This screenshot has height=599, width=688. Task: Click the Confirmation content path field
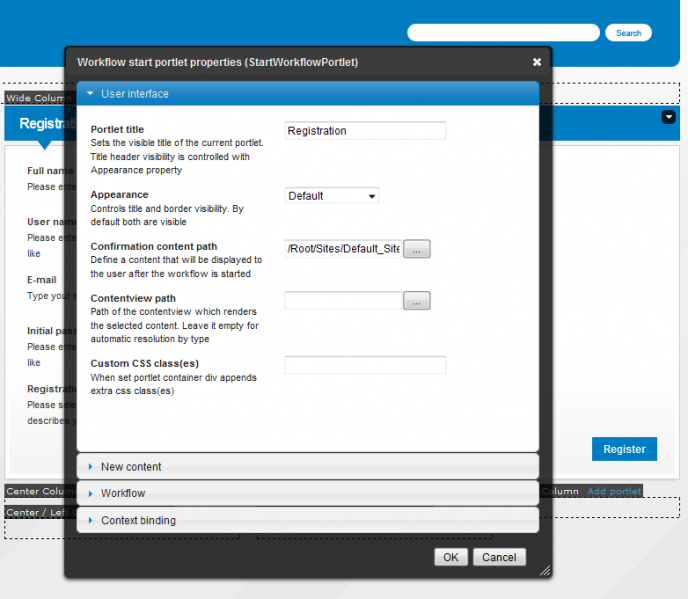point(343,249)
